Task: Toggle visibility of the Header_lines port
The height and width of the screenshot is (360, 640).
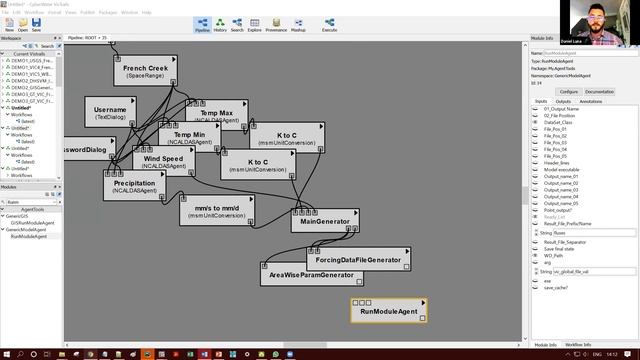Action: [x=535, y=163]
